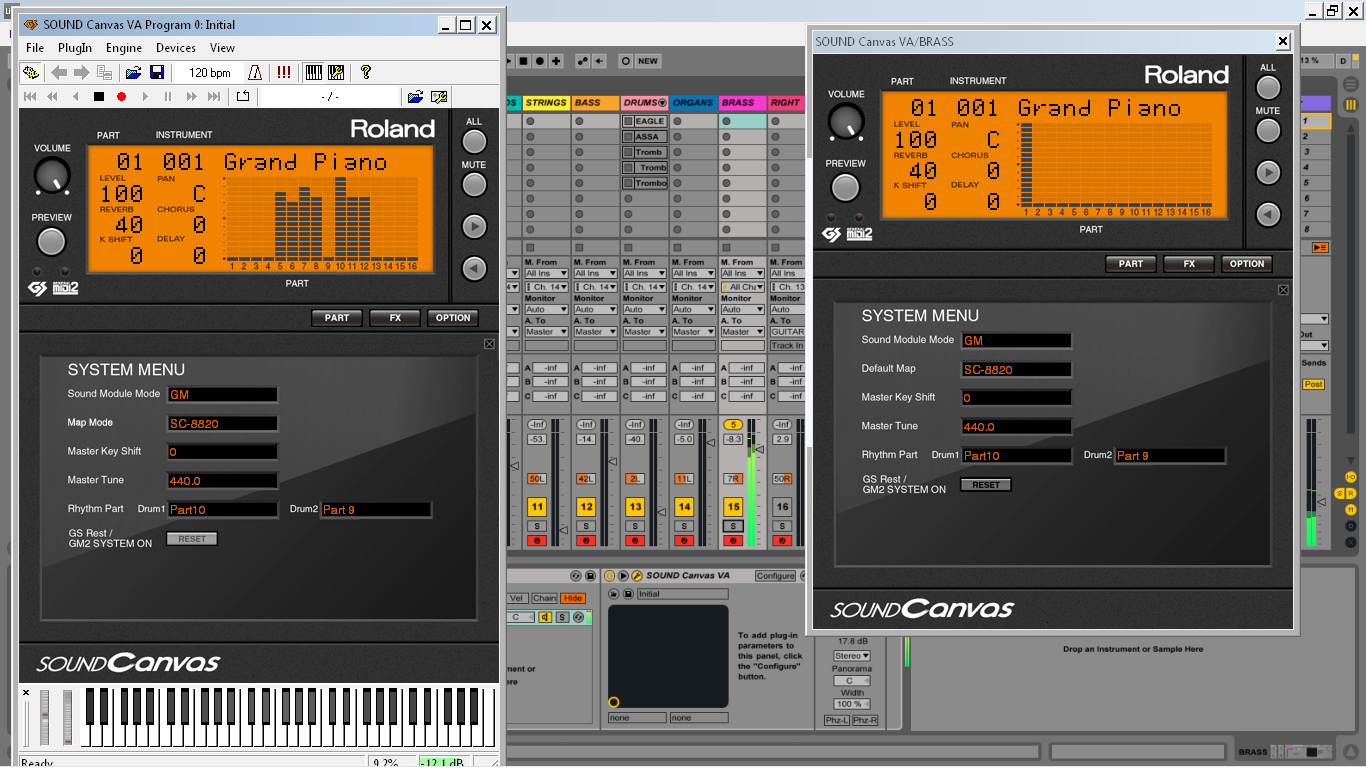Click the VOLUME knob in left Sound Canvas window
This screenshot has width=1366, height=768.
52,176
